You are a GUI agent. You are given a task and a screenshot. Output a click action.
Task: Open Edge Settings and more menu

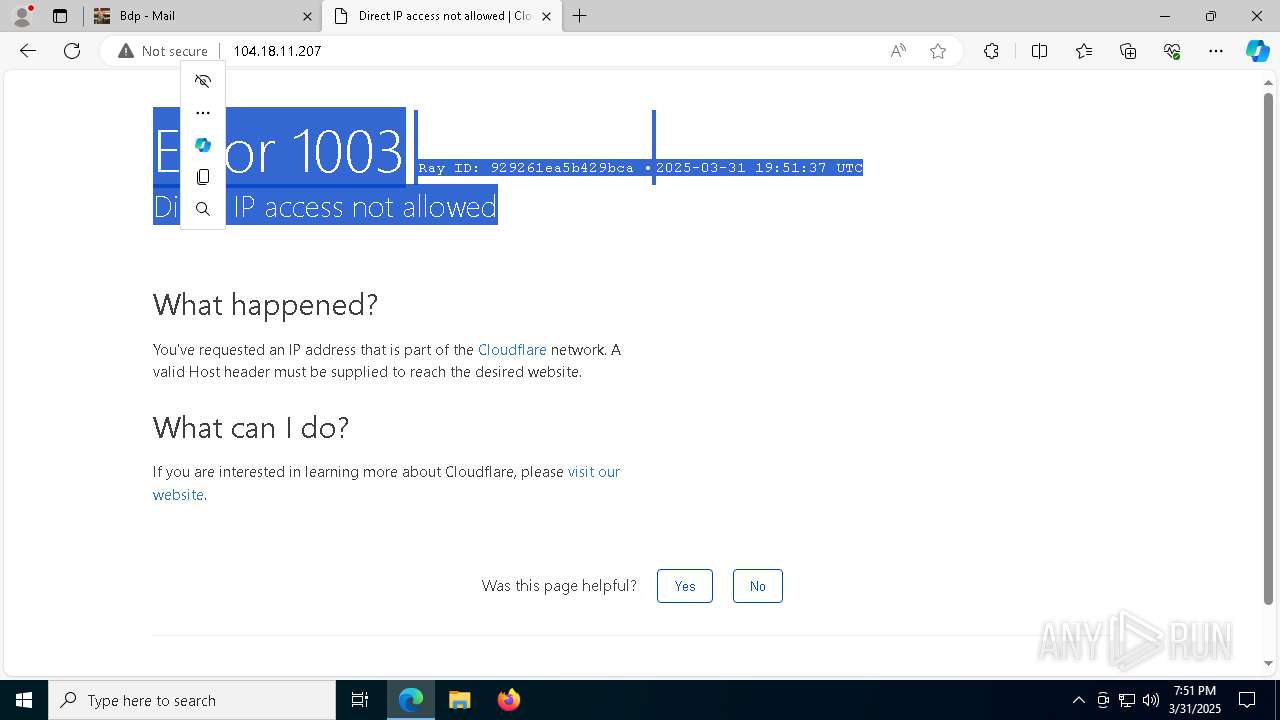[1216, 51]
